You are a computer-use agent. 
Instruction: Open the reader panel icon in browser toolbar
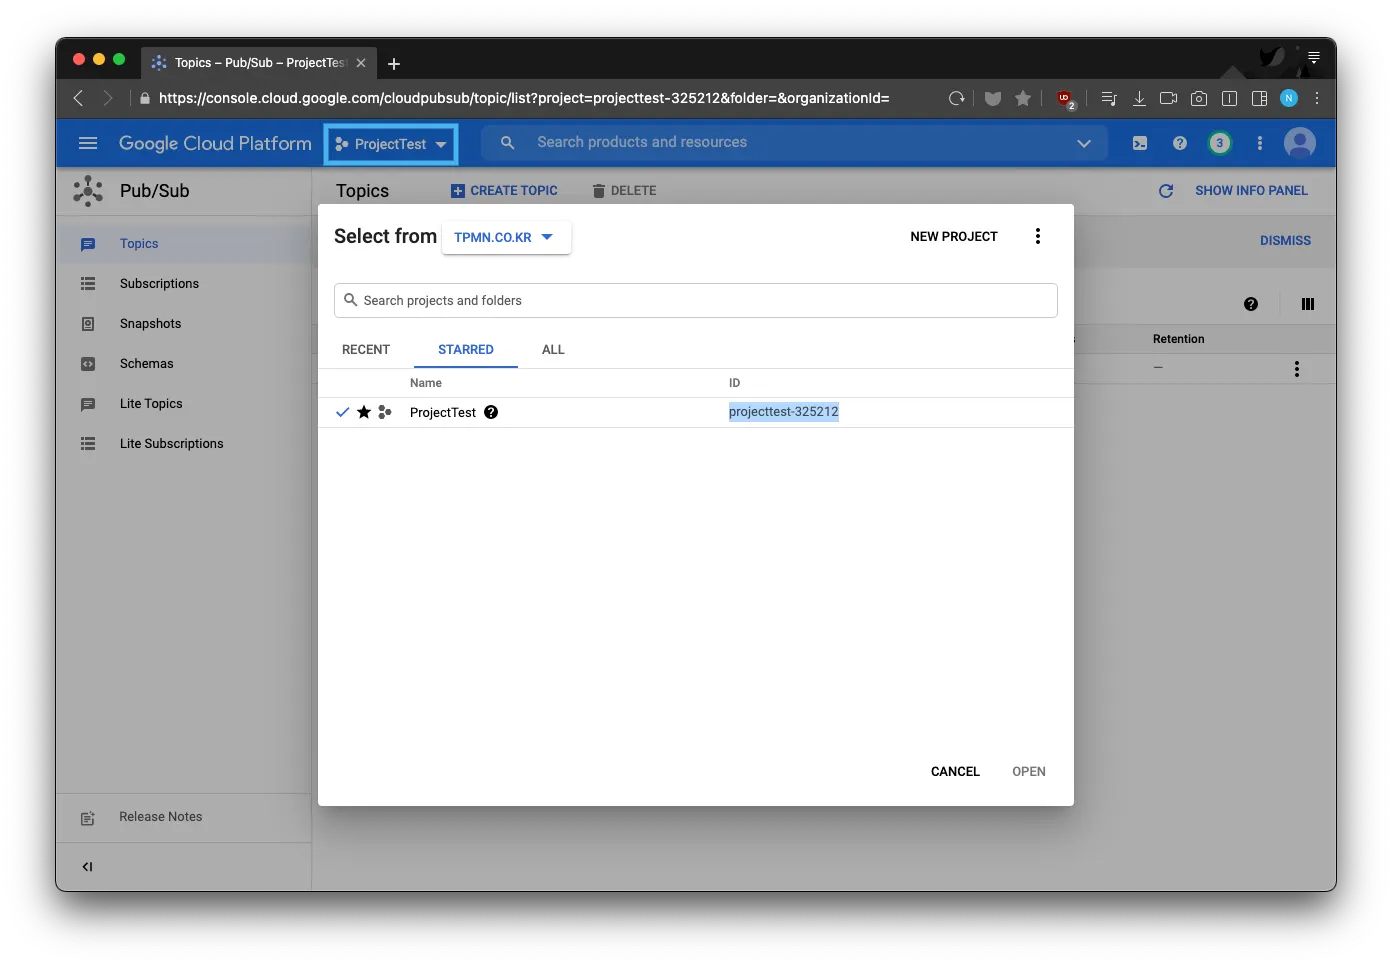[1230, 98]
